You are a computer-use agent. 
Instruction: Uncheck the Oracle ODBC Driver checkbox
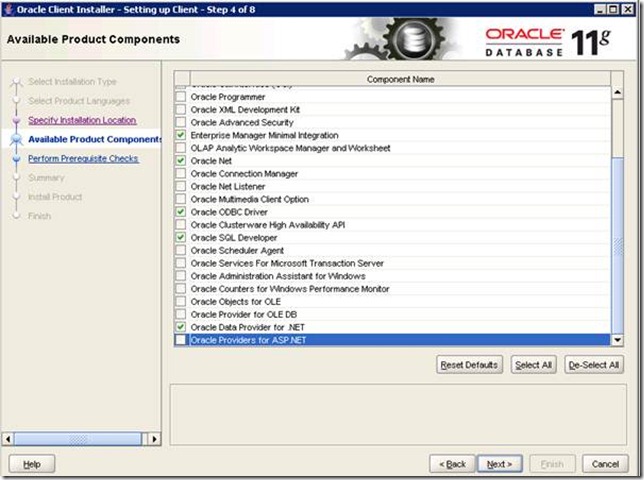click(180, 212)
